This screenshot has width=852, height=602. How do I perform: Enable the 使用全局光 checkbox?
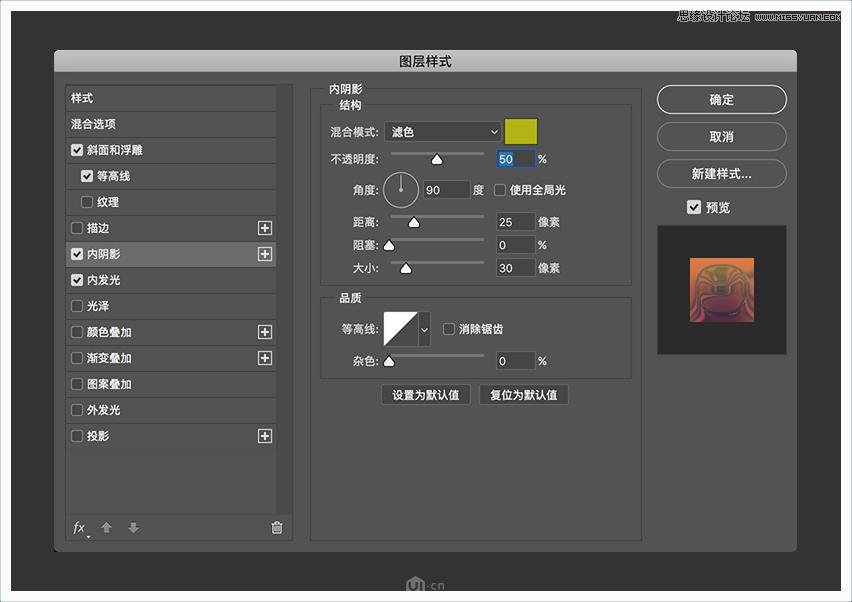[499, 190]
